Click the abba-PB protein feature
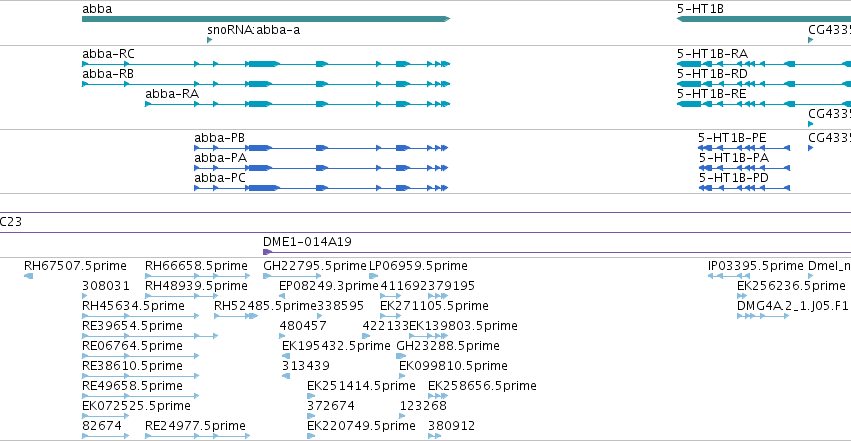Viewport: 851px width, 441px height. click(321, 148)
